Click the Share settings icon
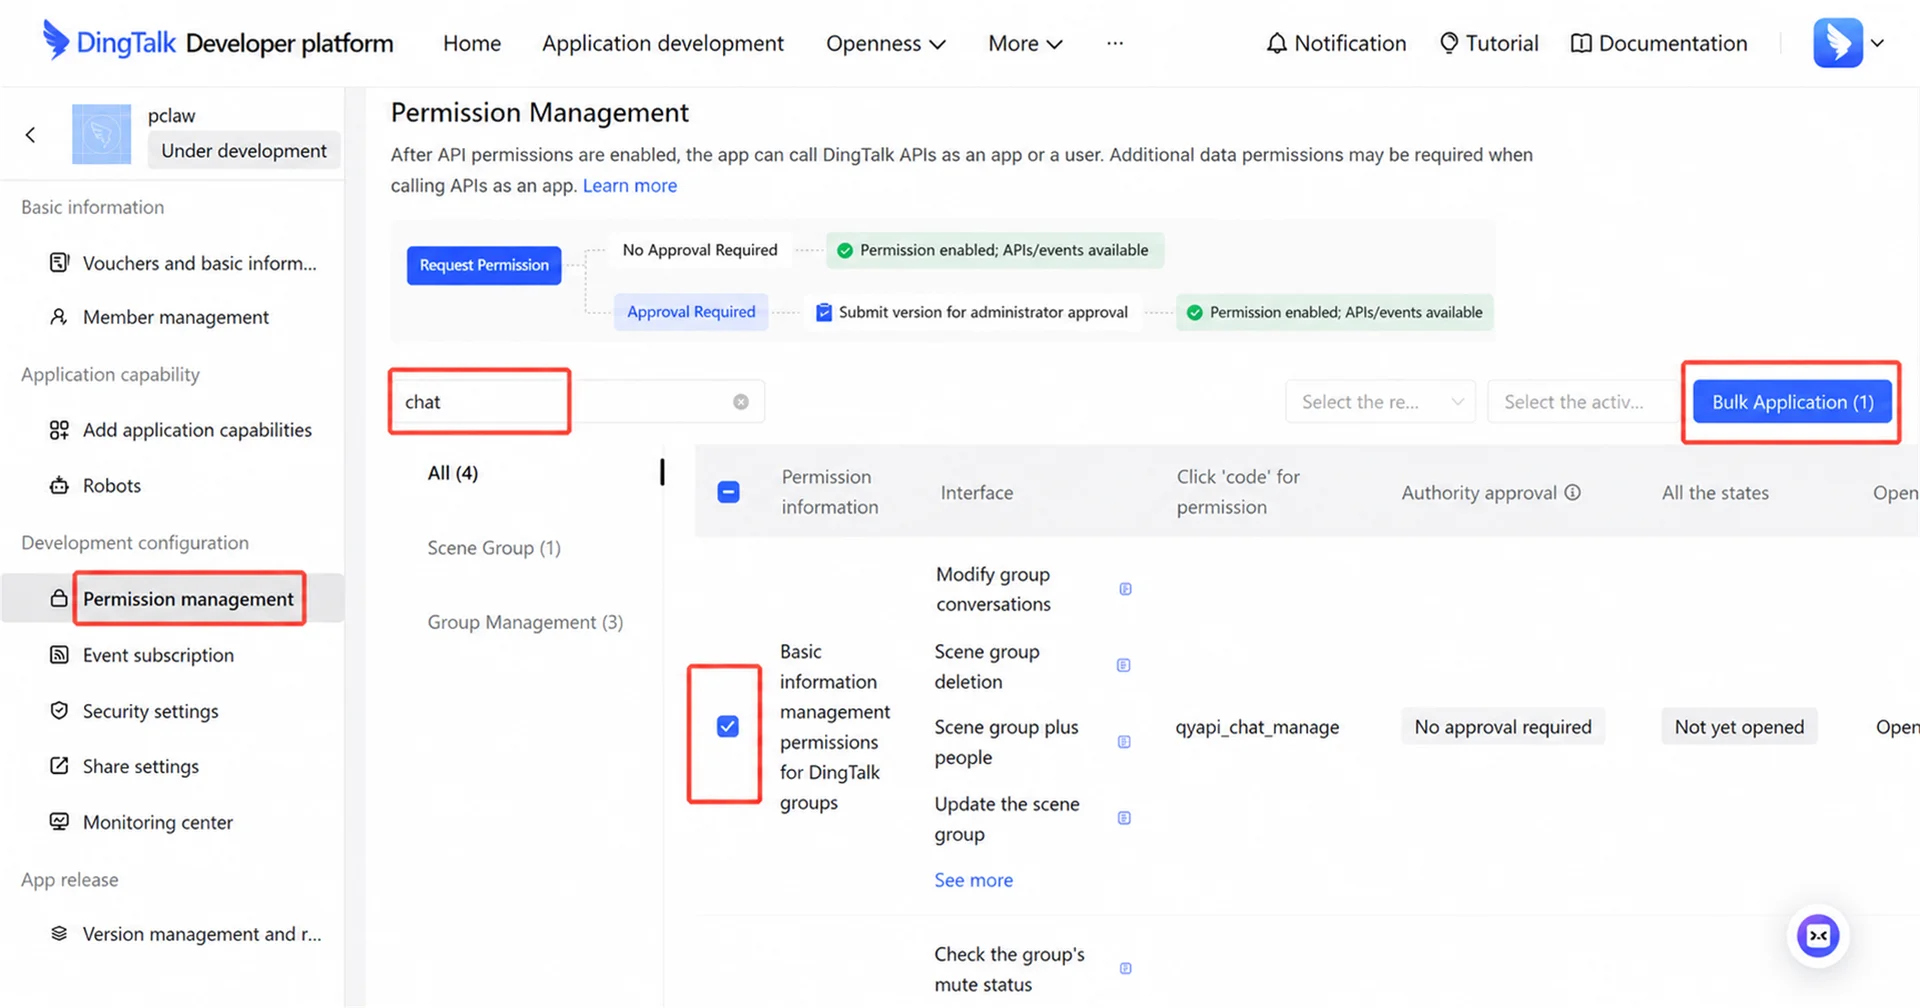This screenshot has width=1920, height=1008. (x=59, y=766)
